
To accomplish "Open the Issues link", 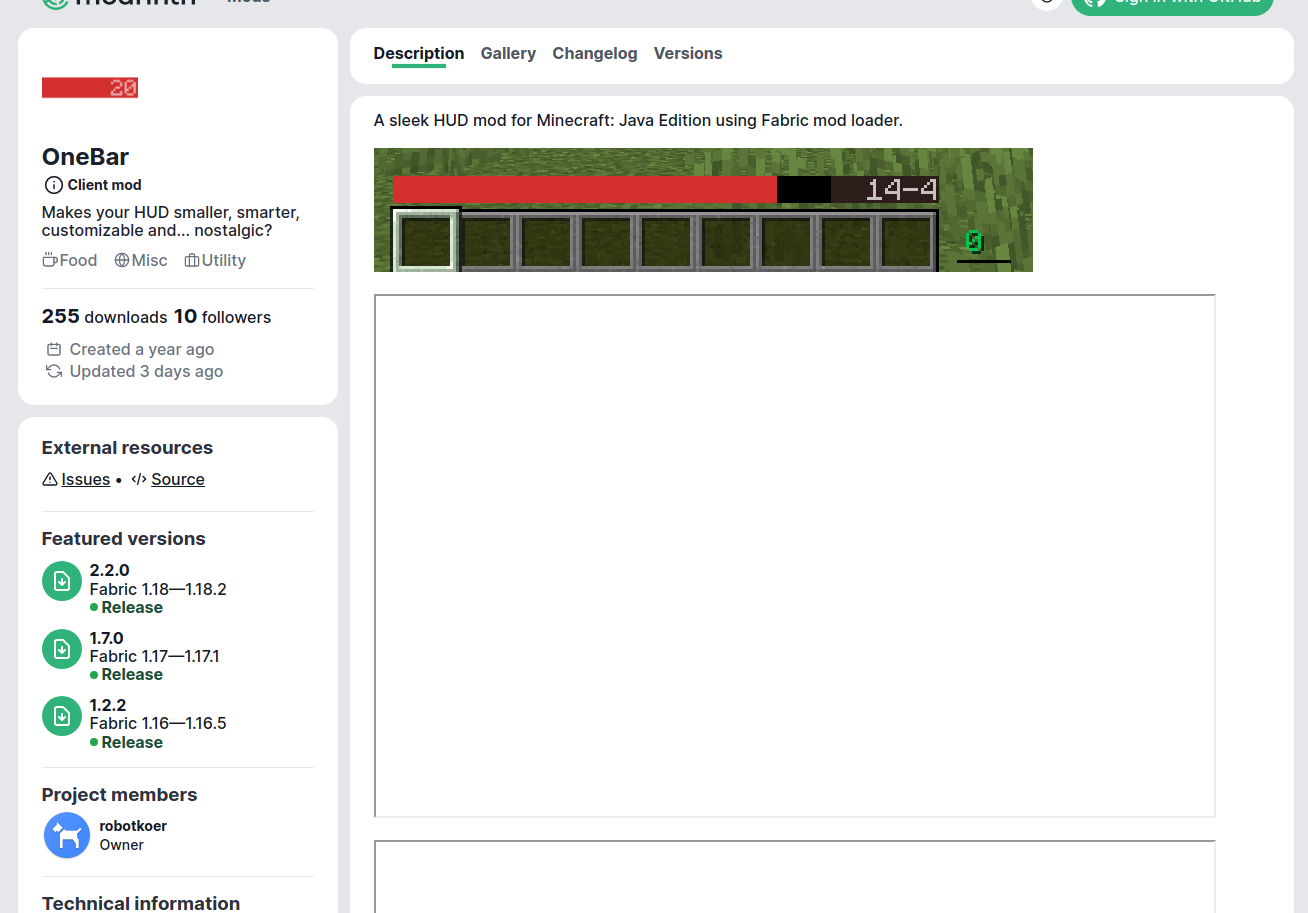I will pyautogui.click(x=85, y=479).
